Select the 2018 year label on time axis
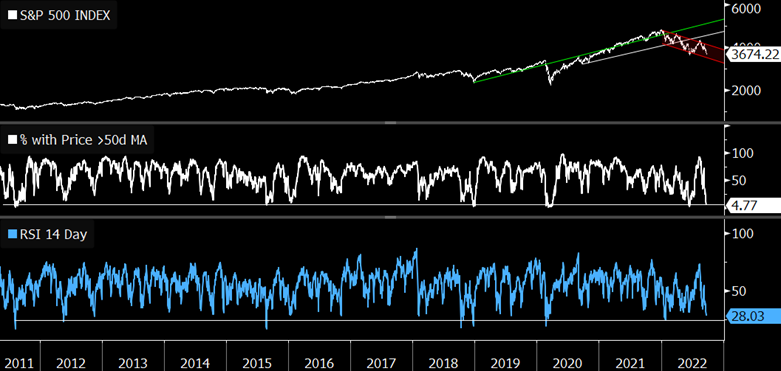This screenshot has width=781, height=371. (443, 363)
